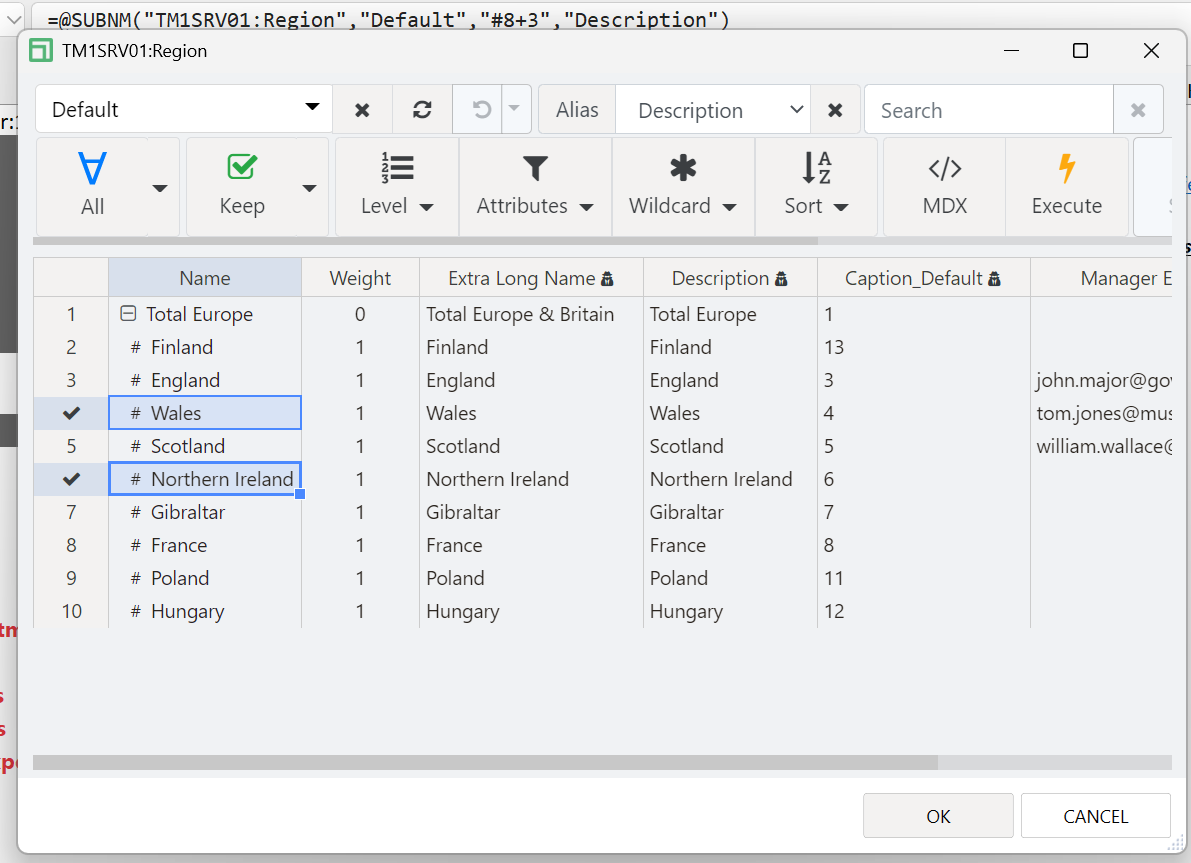Click inside the Search input field
This screenshot has height=863, width=1191.
(988, 110)
